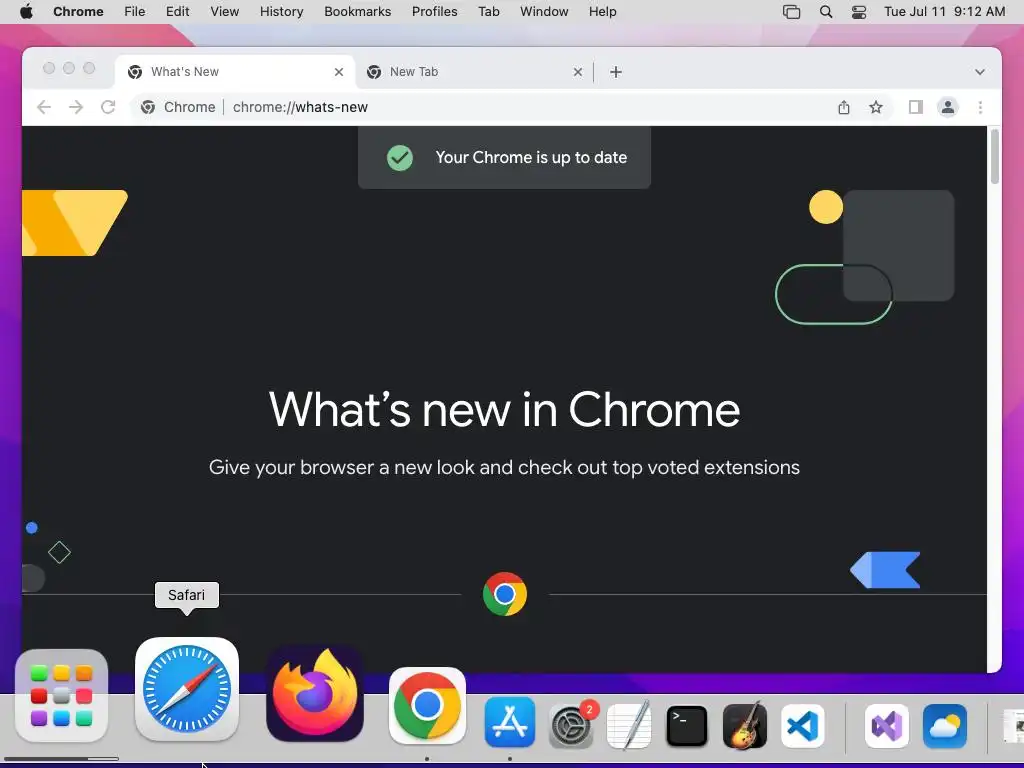Open Terminal from the dock
This screenshot has width=1024, height=768.
click(x=686, y=726)
